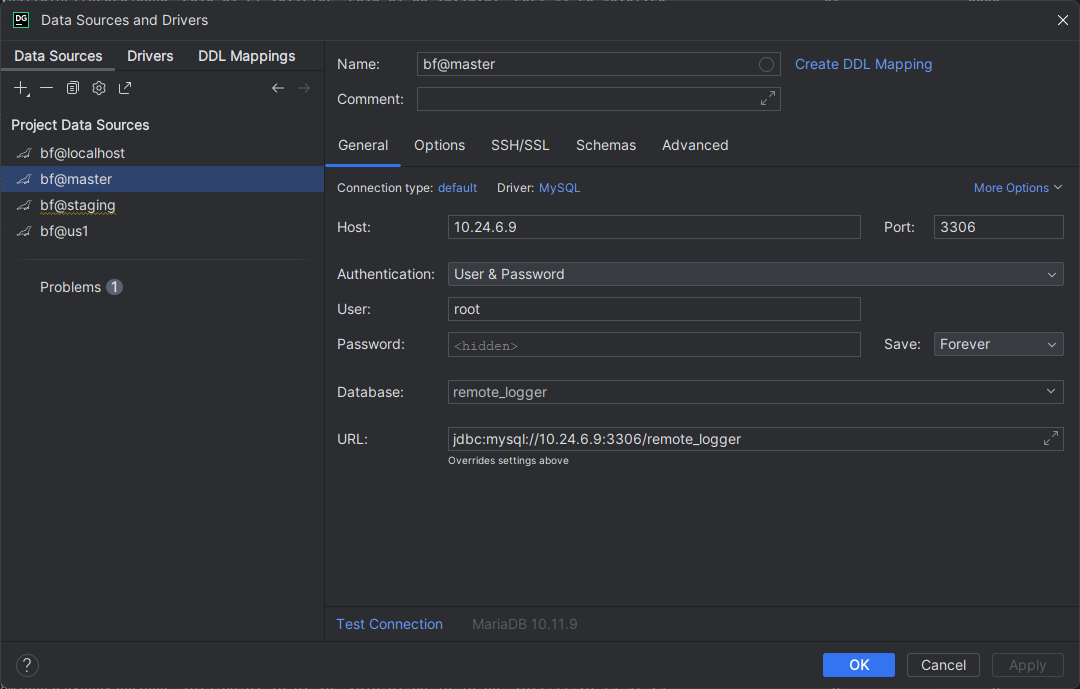Click the Cancel button
Image resolution: width=1080 pixels, height=689 pixels.
coord(943,665)
